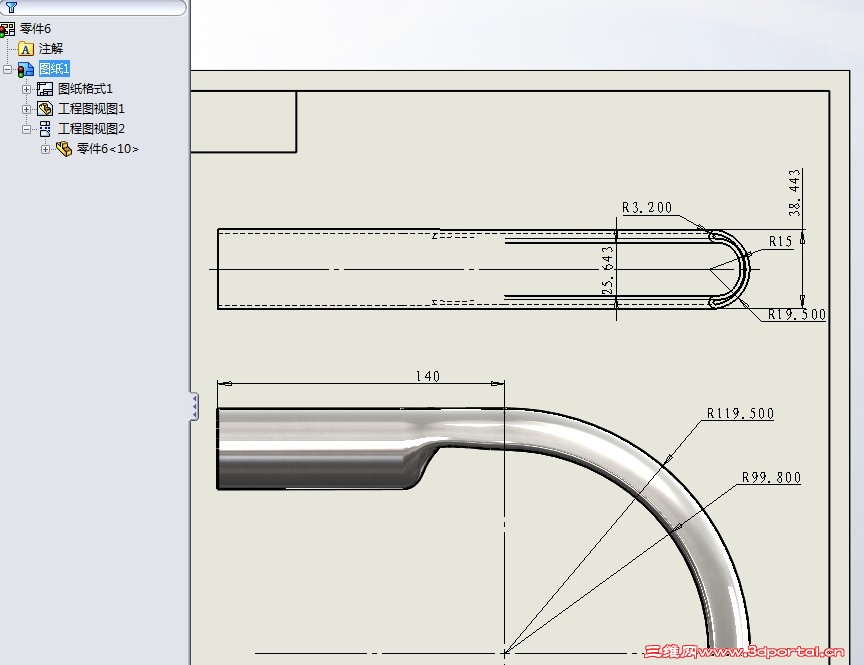Expand the 零件6<10> node
This screenshot has width=864, height=665.
[x=45, y=149]
